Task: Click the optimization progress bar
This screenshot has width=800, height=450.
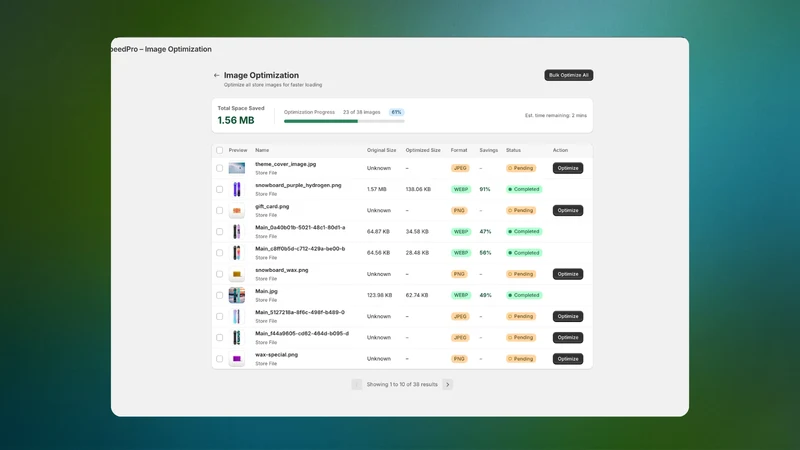Action: [344, 121]
